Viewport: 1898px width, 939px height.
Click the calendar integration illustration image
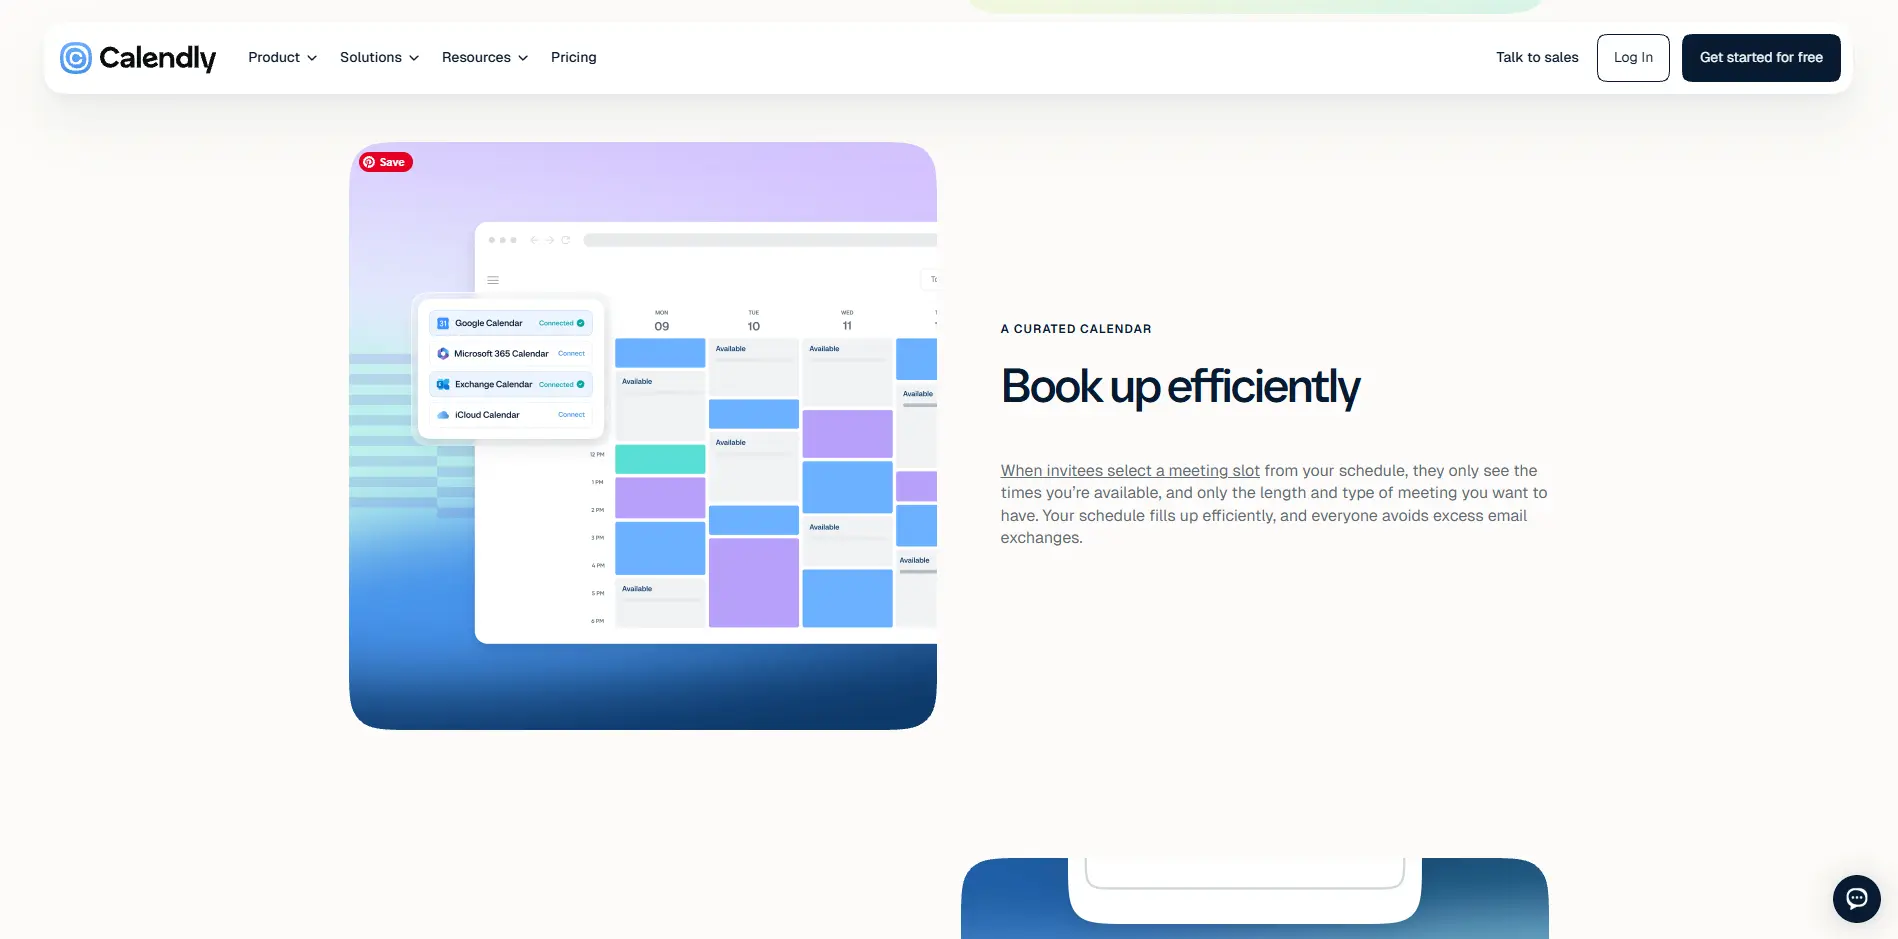tap(643, 436)
